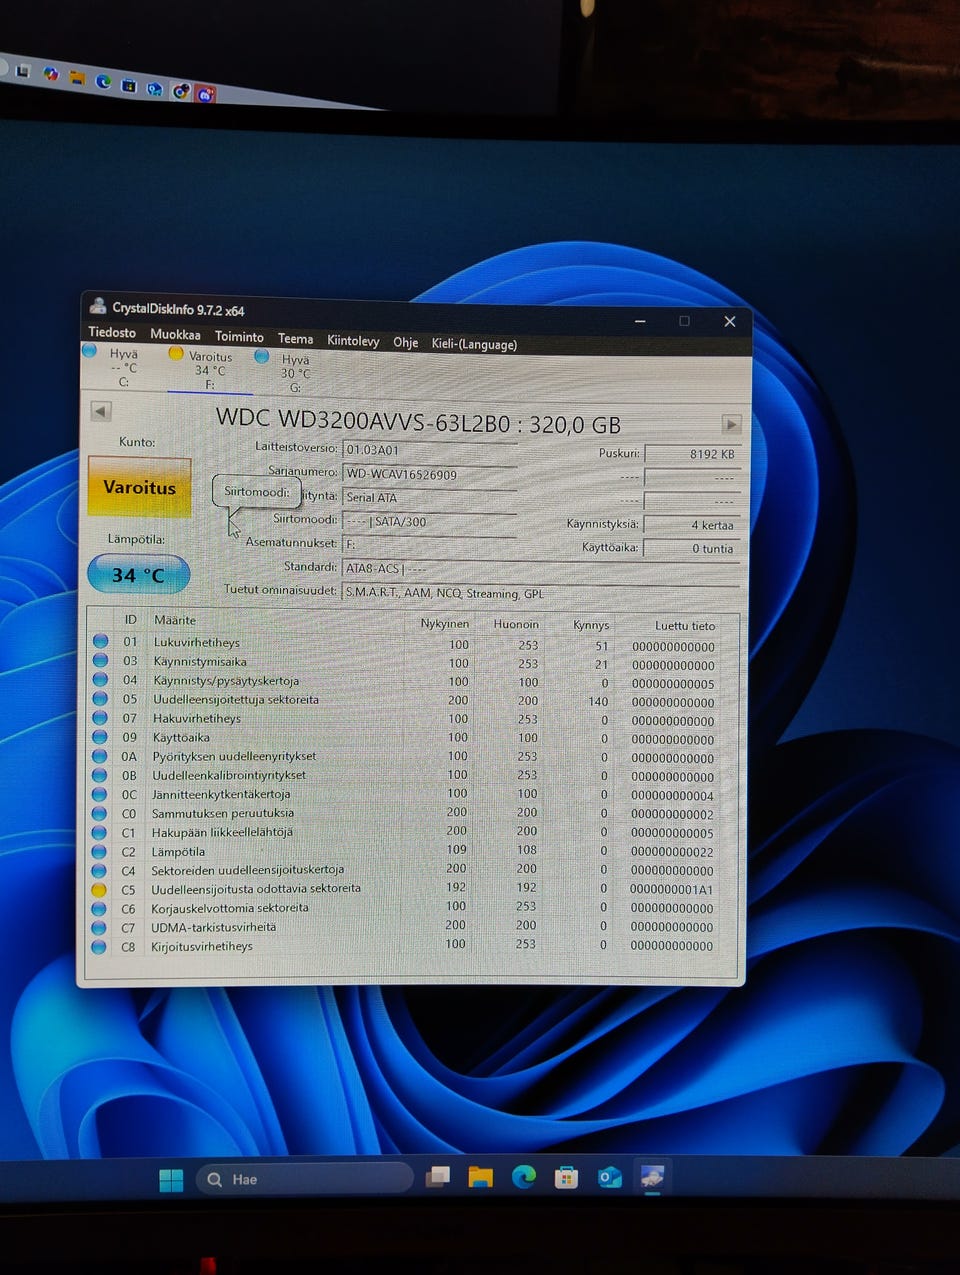Launch Microsoft Edge from bottom taskbar
The width and height of the screenshot is (960, 1275).
click(x=524, y=1177)
